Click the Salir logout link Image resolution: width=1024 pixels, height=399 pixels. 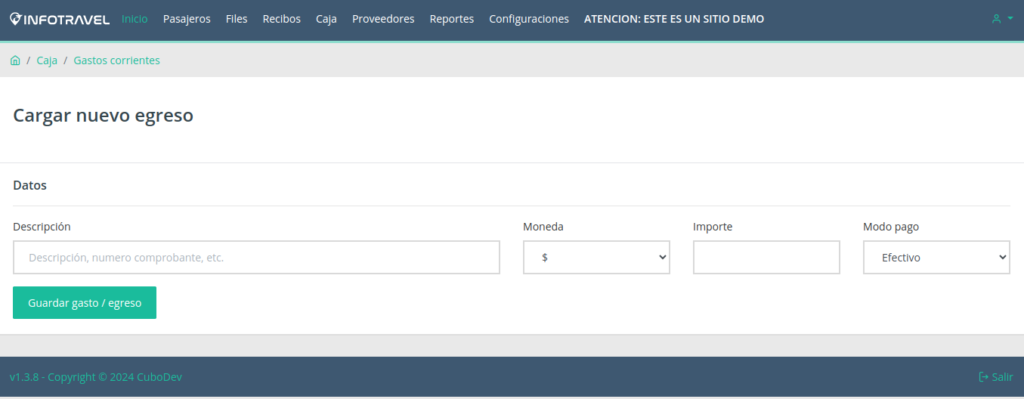tap(996, 377)
